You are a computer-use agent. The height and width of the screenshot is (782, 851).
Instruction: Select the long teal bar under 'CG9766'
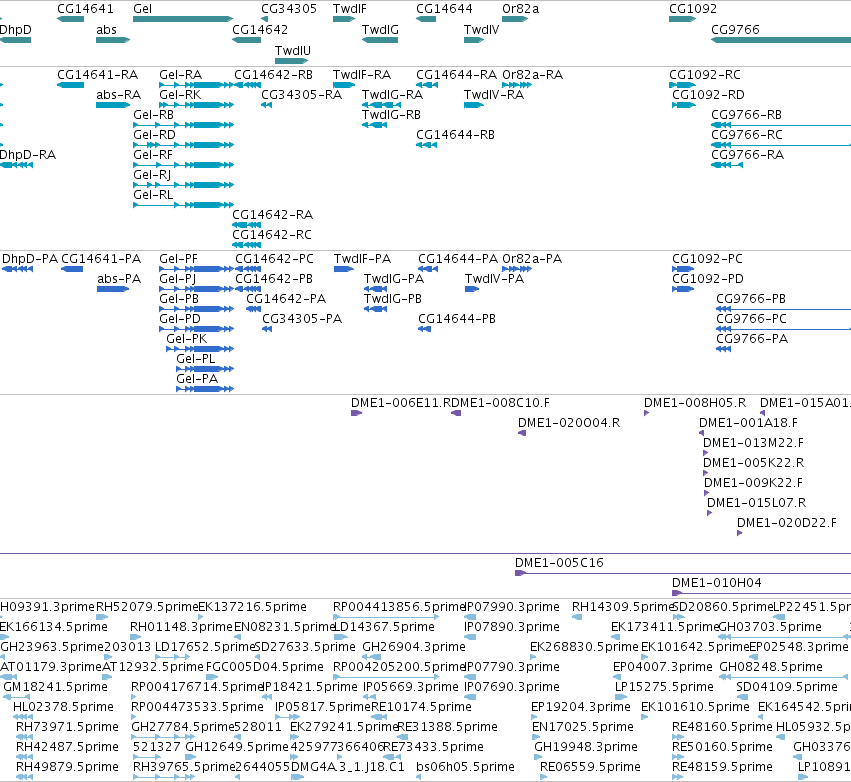[781, 40]
